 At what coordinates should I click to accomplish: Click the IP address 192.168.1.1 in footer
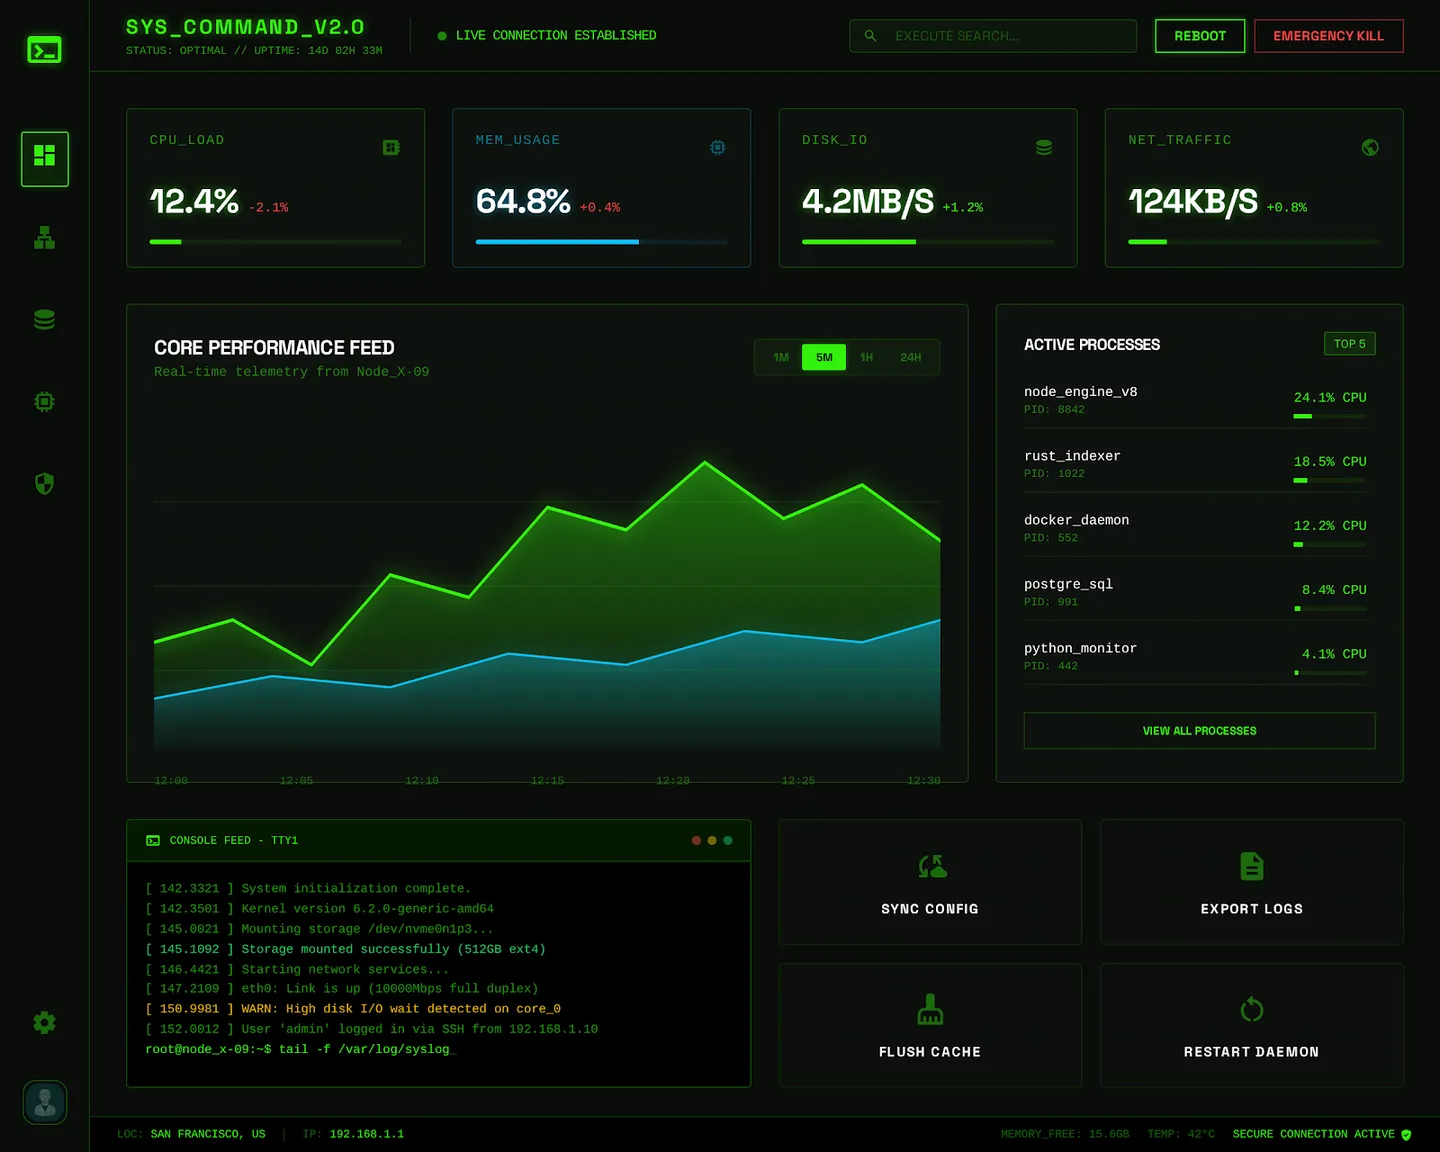click(x=367, y=1134)
